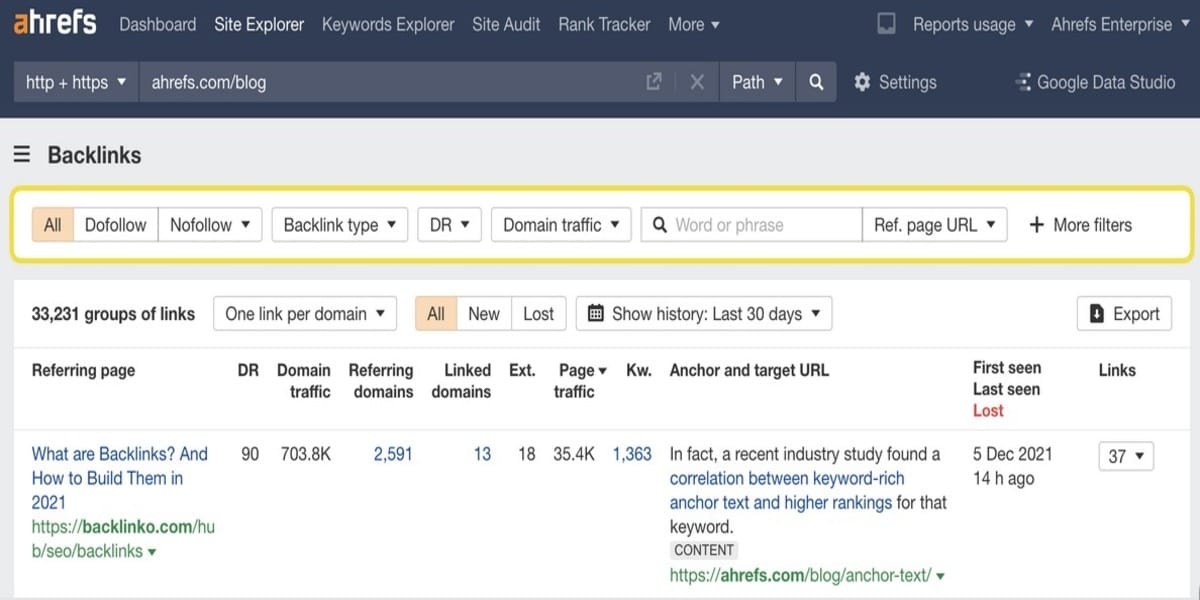Export the backlinks report

pyautogui.click(x=1124, y=313)
